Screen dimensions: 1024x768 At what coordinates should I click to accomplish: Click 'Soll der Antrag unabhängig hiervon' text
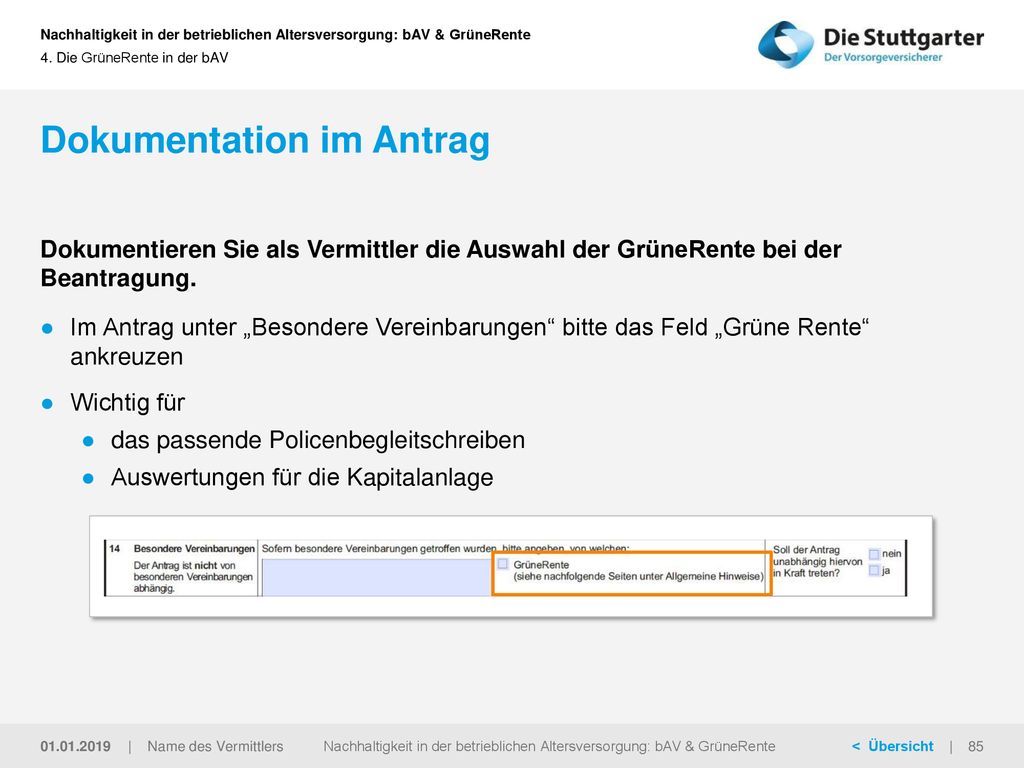tap(818, 556)
